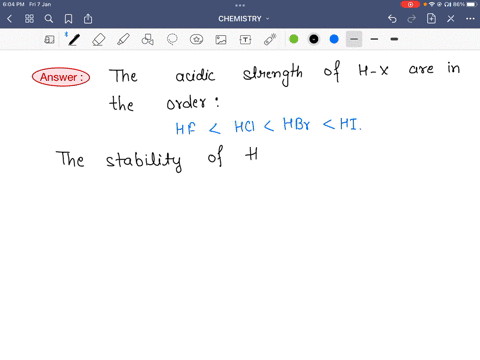Tap the red Answer label
Image resolution: width=480 pixels, height=360 pixels.
pyautogui.click(x=61, y=77)
